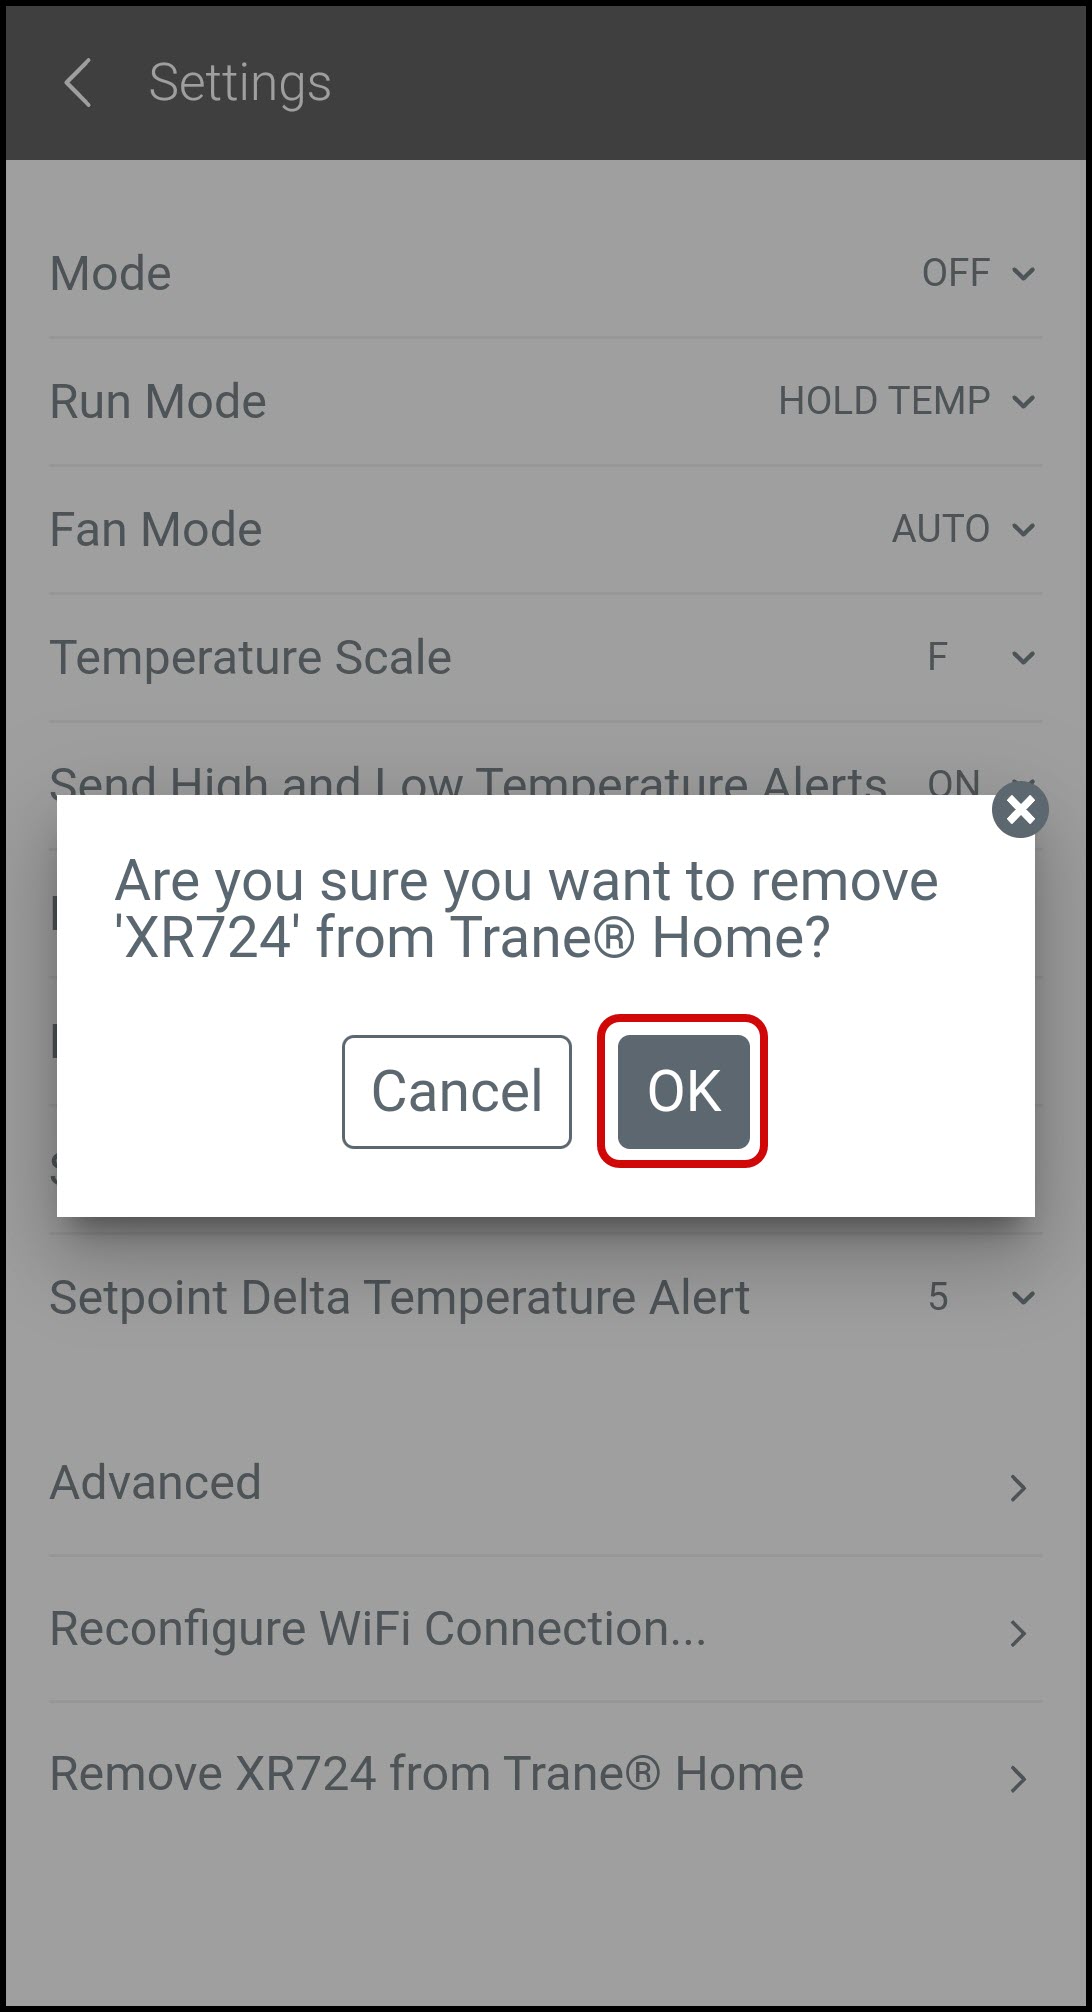Open the Mode dropdown showing OFF
This screenshot has width=1092, height=2012.
point(978,273)
